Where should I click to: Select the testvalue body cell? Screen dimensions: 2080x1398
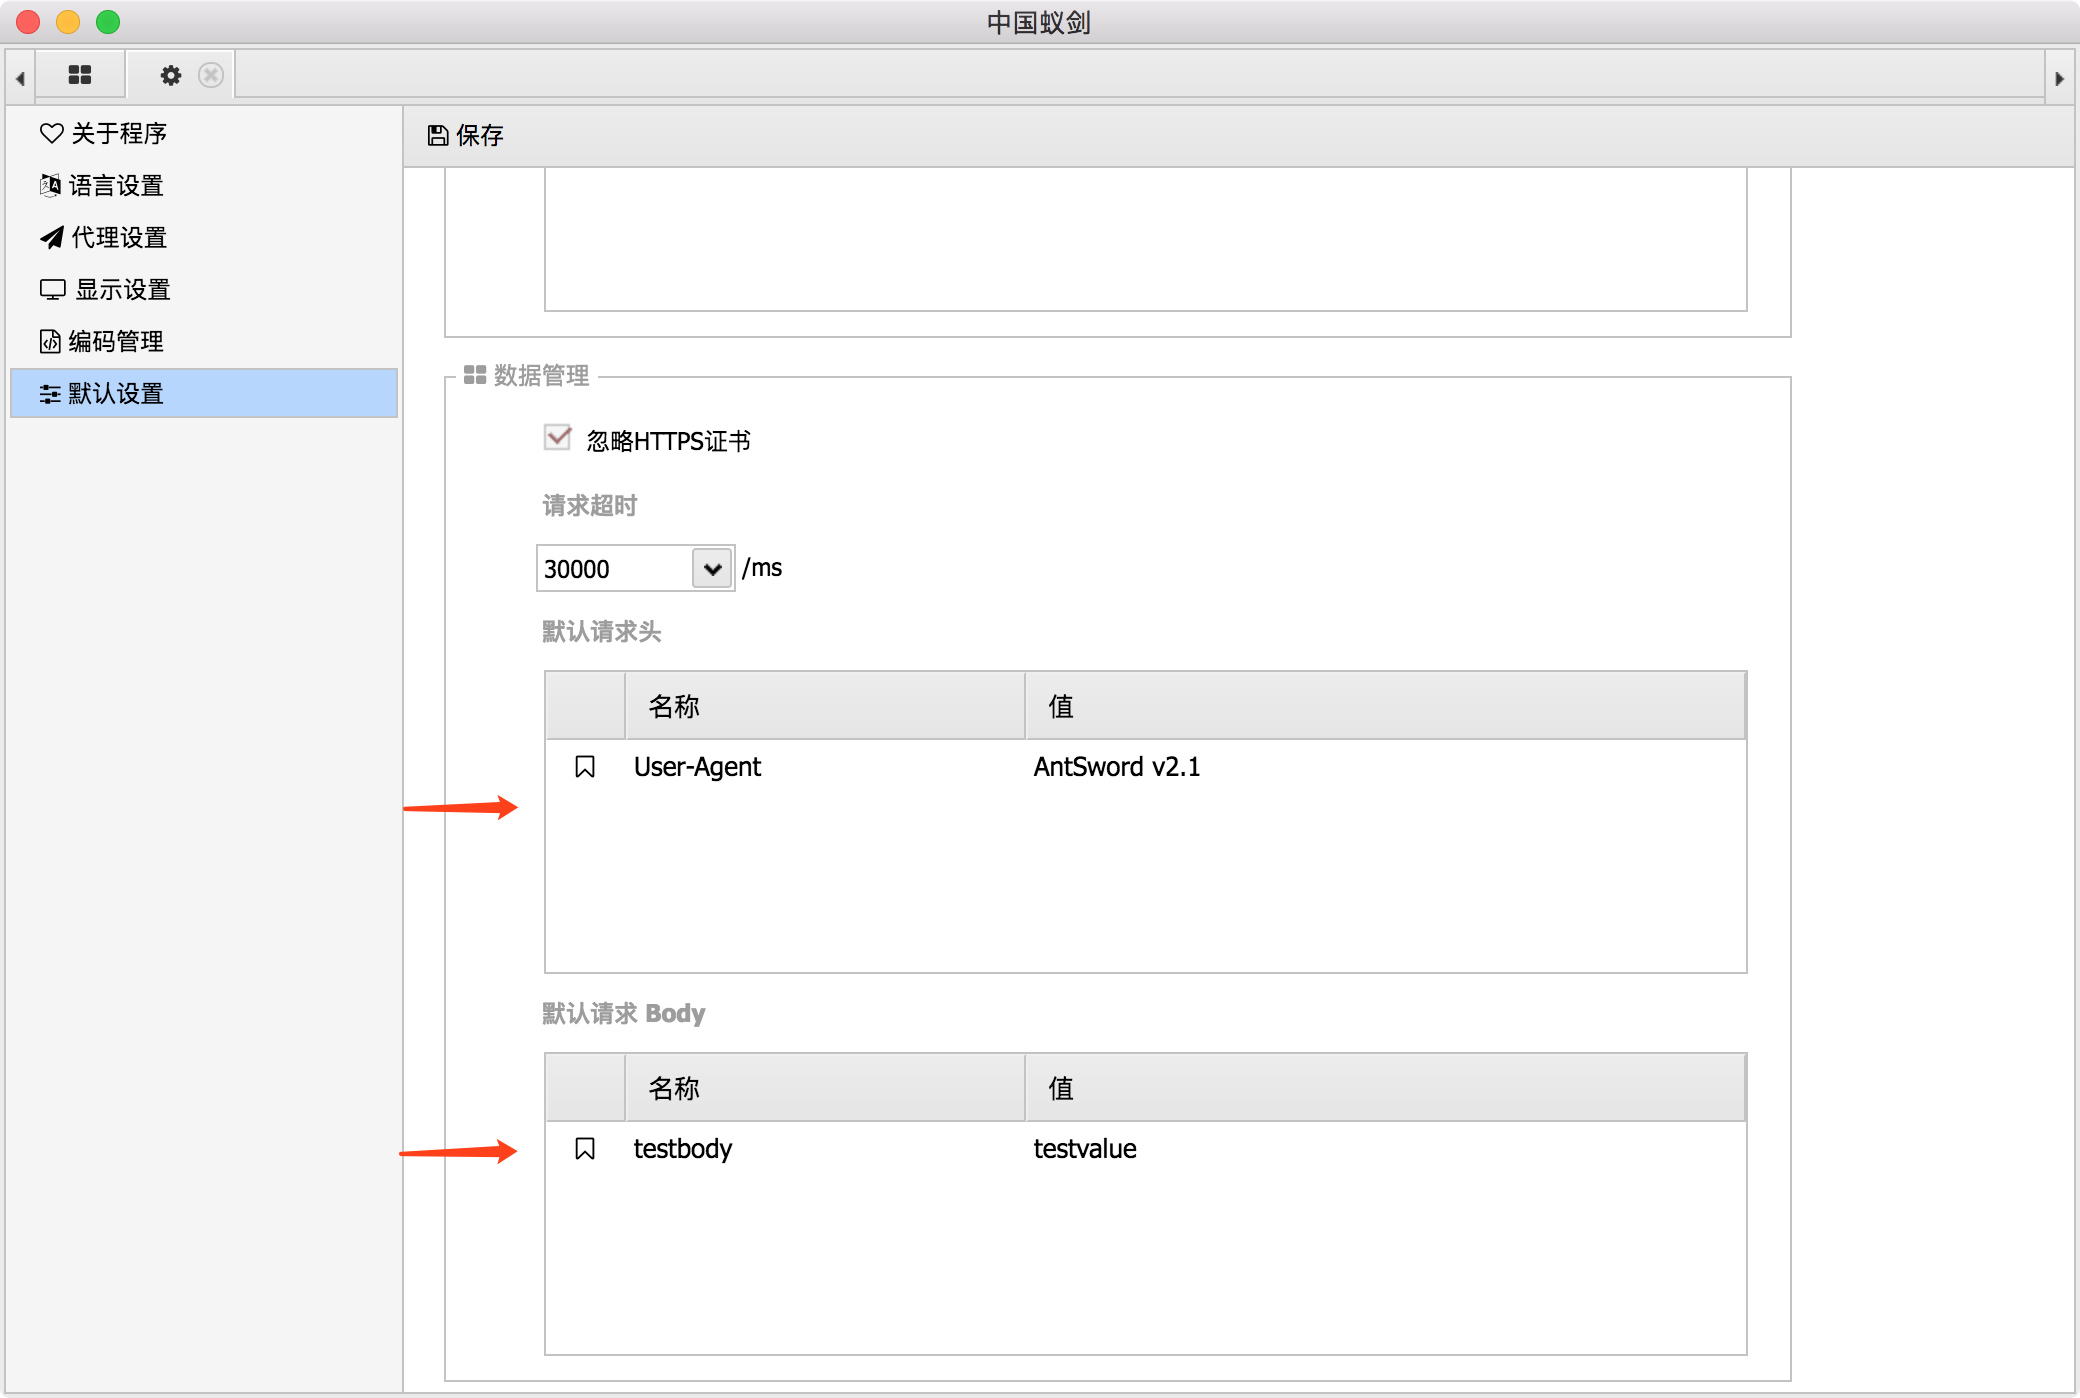1085,1149
